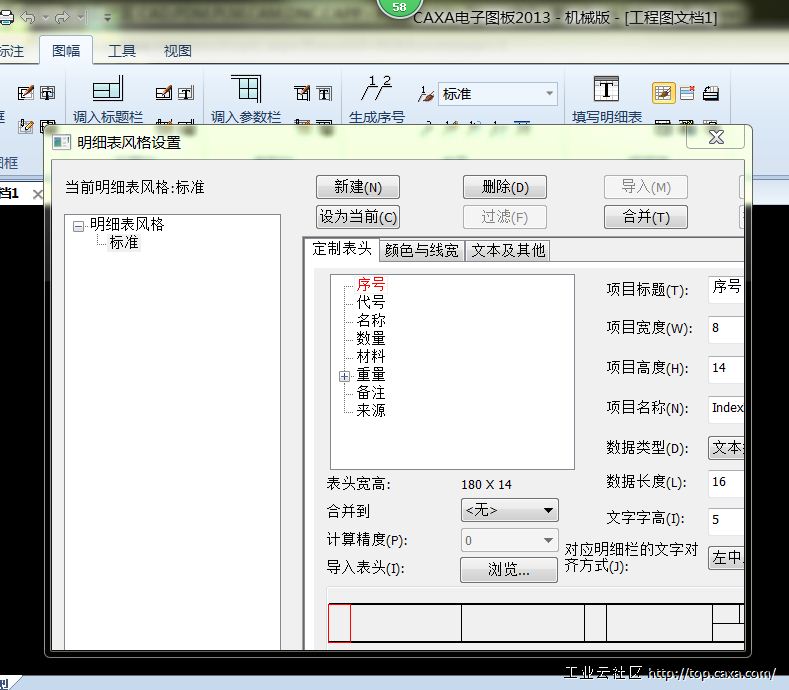Select 材料 in the header list

pyautogui.click(x=371, y=356)
